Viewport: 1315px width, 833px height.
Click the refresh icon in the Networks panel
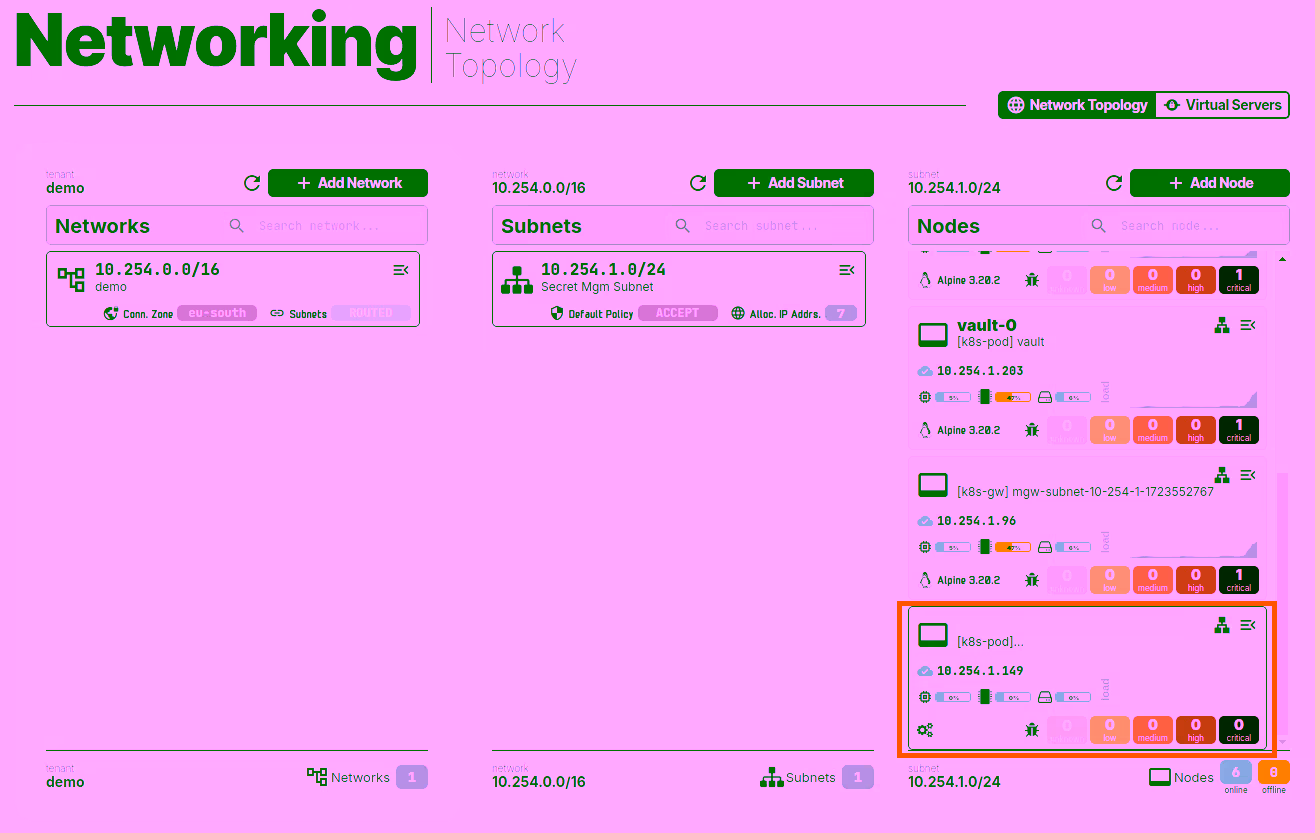coord(251,183)
